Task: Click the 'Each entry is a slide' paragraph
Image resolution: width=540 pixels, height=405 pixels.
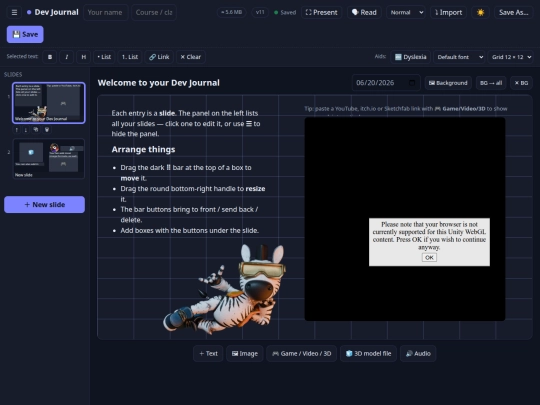Action: click(x=186, y=123)
